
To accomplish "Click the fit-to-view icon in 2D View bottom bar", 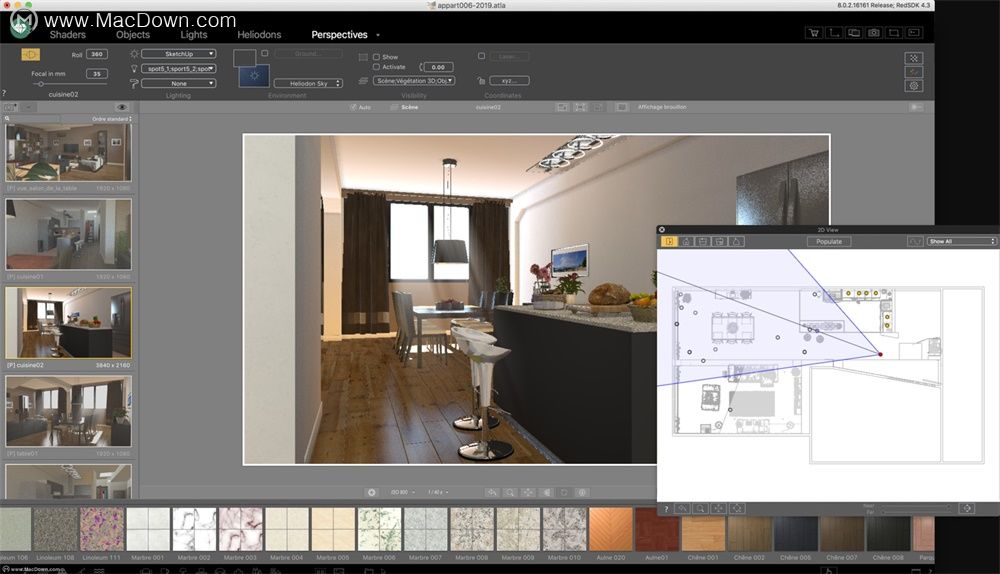I will 737,508.
